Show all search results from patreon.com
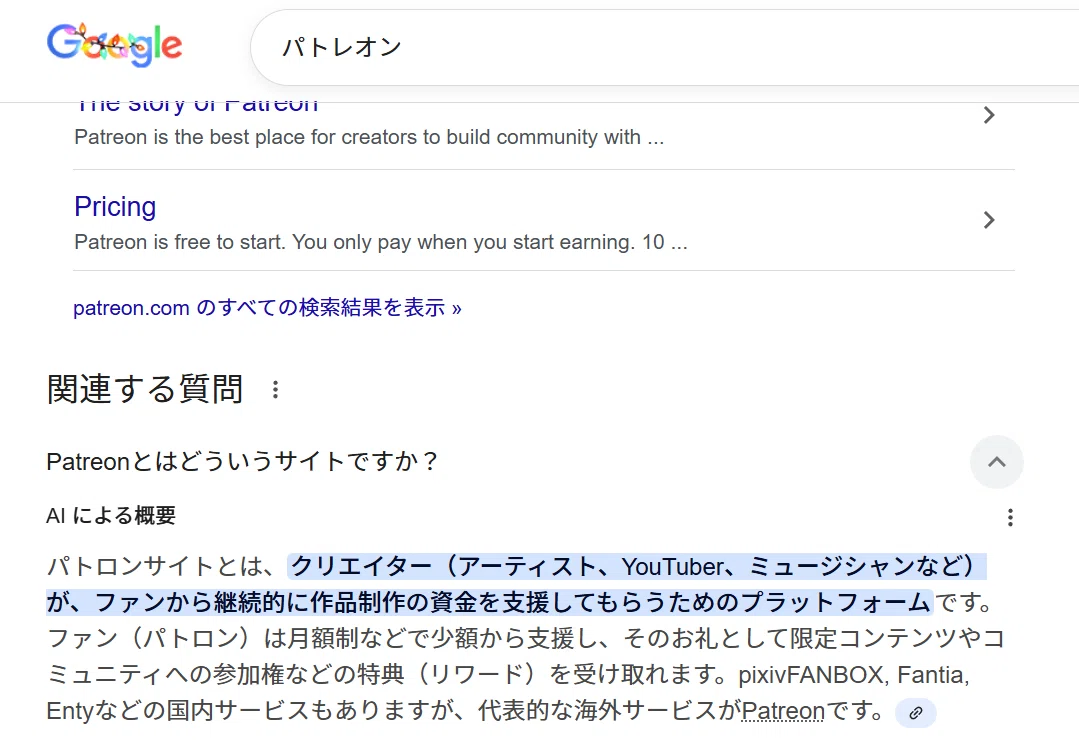1079x742 pixels. 267,308
